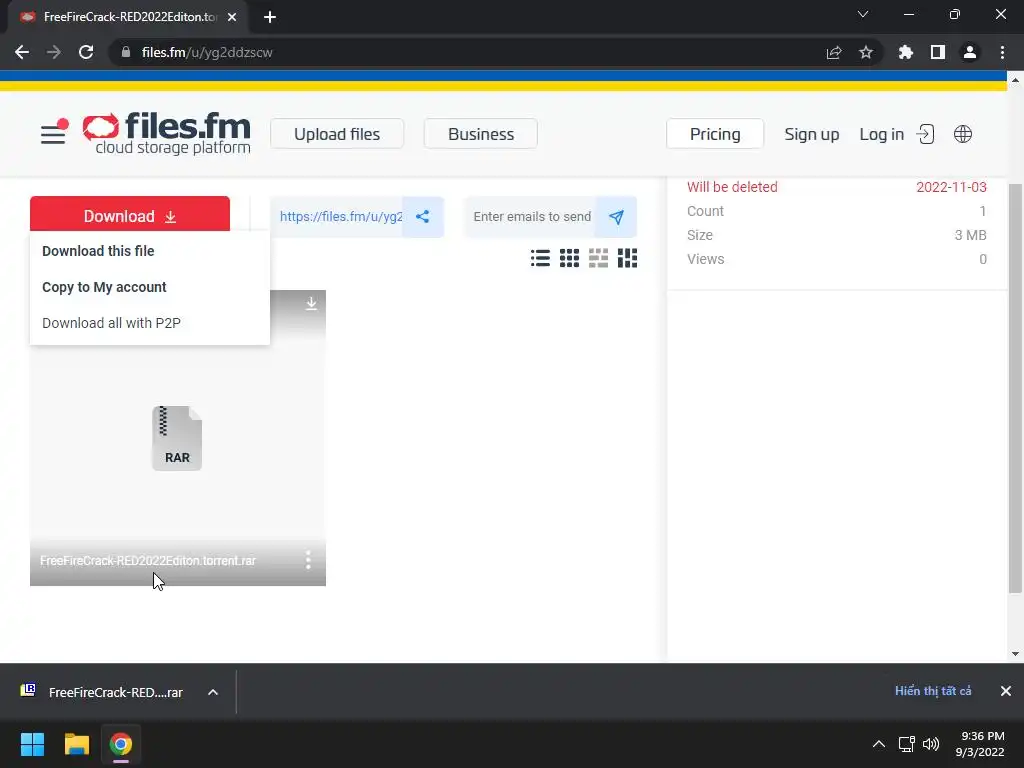The image size is (1024, 768).
Task: Open Chrome extensions puzzle icon
Action: pyautogui.click(x=905, y=52)
